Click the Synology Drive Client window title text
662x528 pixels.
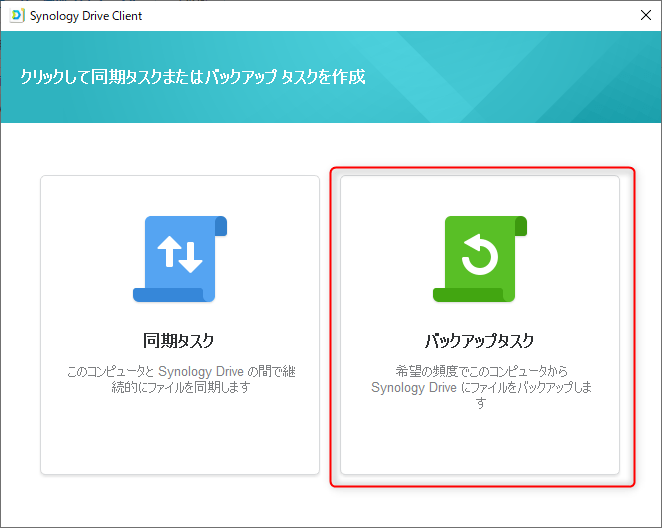86,16
